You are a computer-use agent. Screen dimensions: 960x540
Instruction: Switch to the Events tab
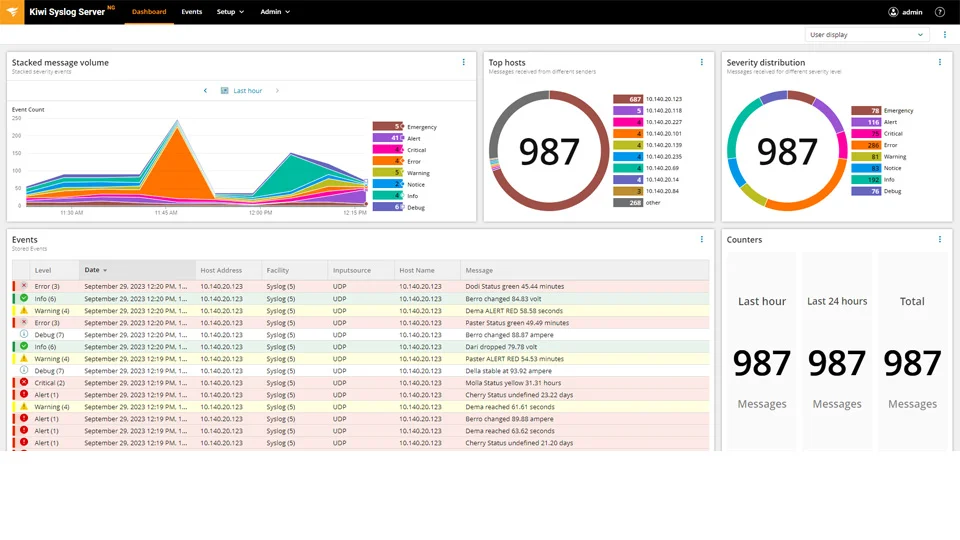tap(192, 12)
